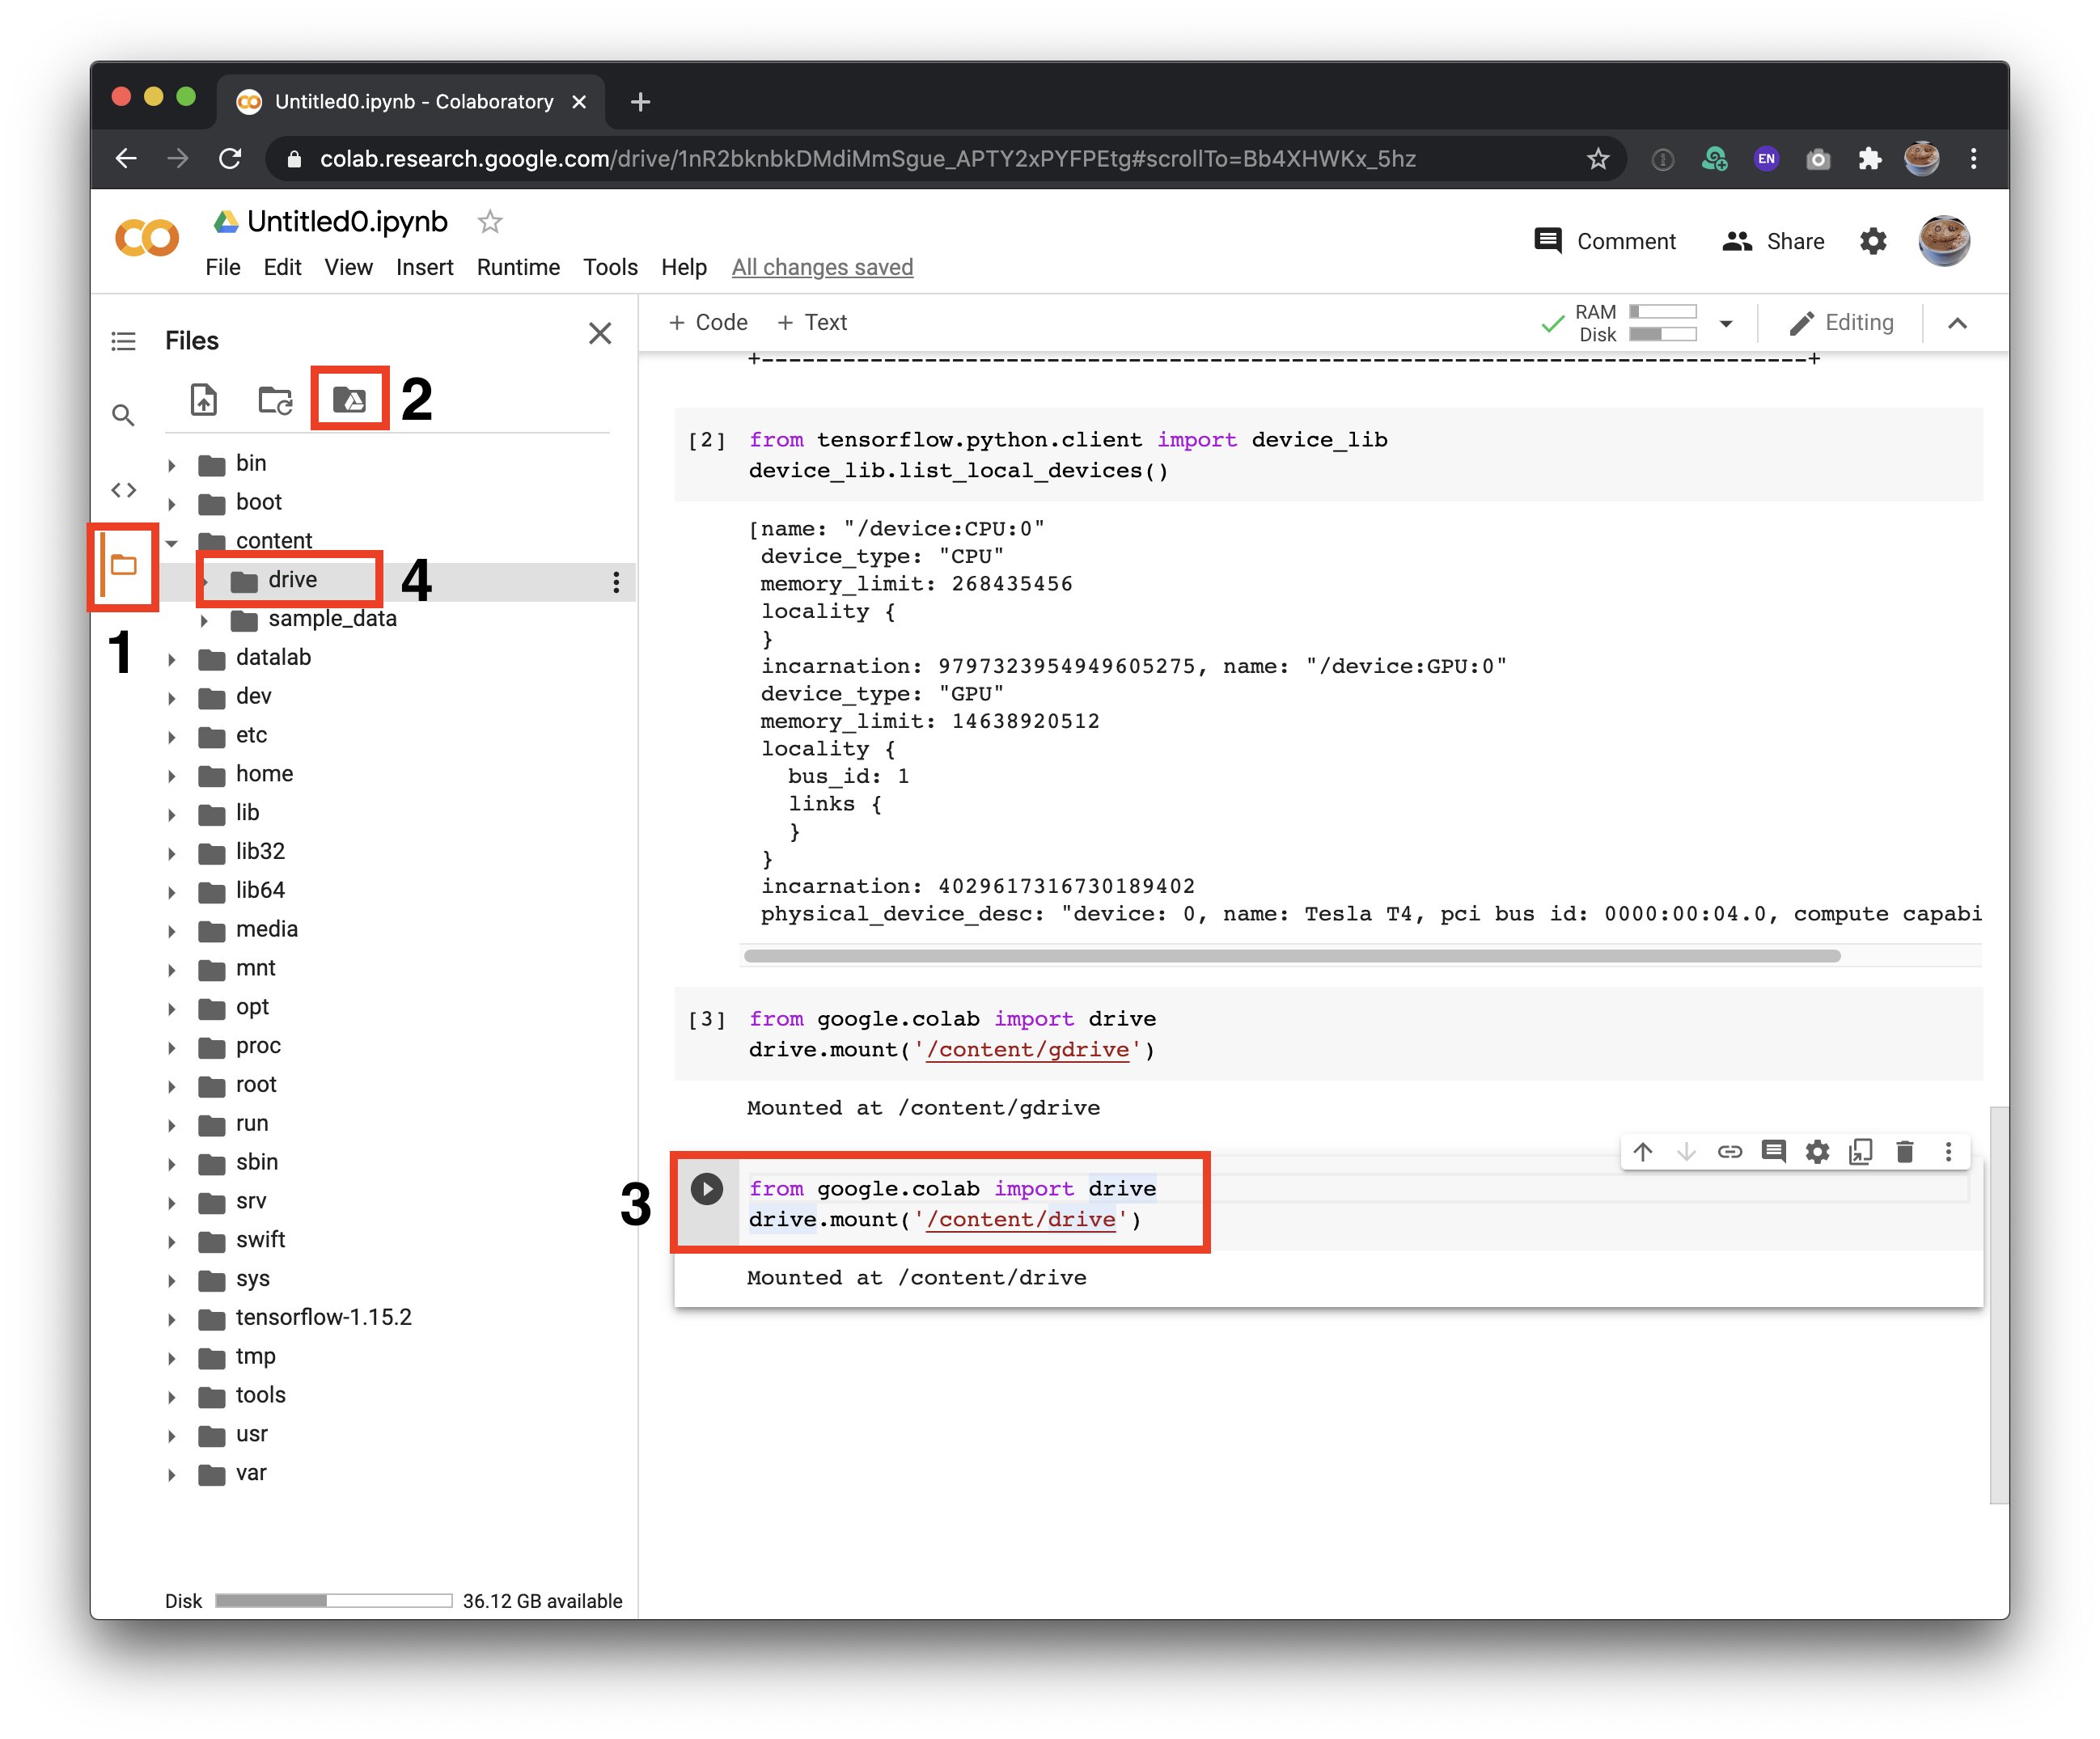Click the Mount Drive icon in Files
Screen dimensions: 2100x1739
349,400
